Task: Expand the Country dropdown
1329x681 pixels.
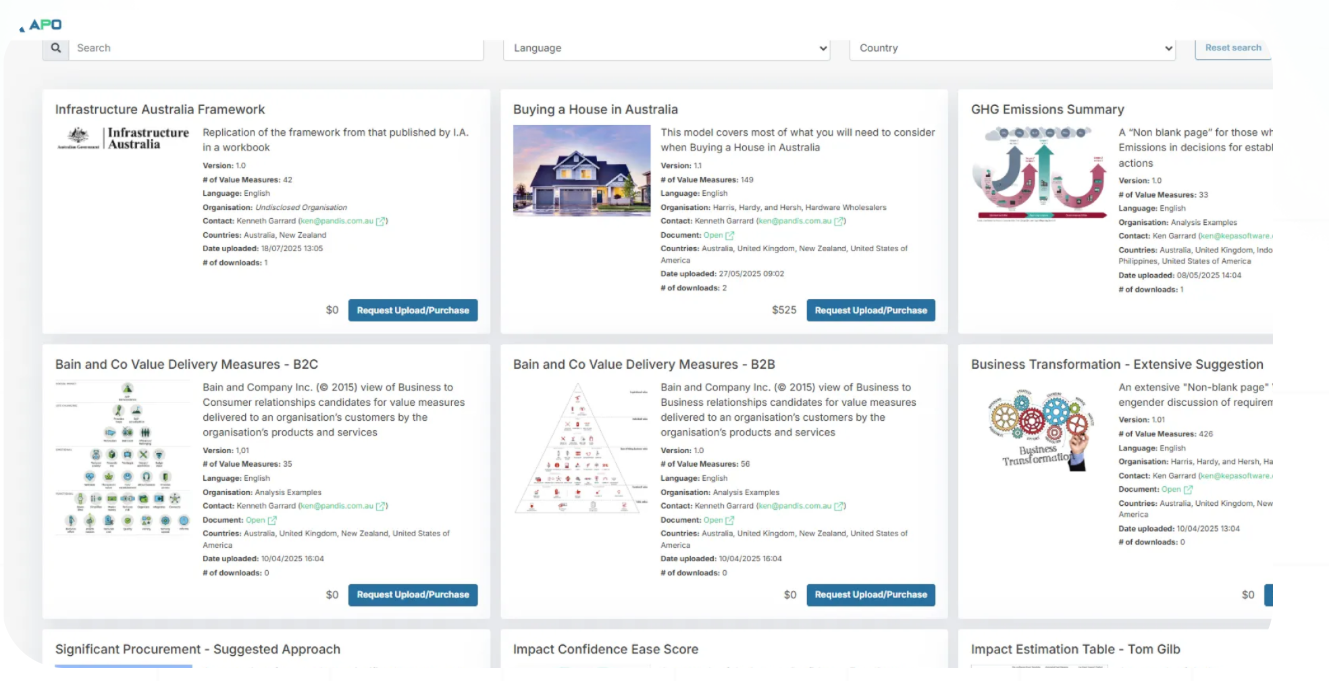Action: tap(1013, 48)
